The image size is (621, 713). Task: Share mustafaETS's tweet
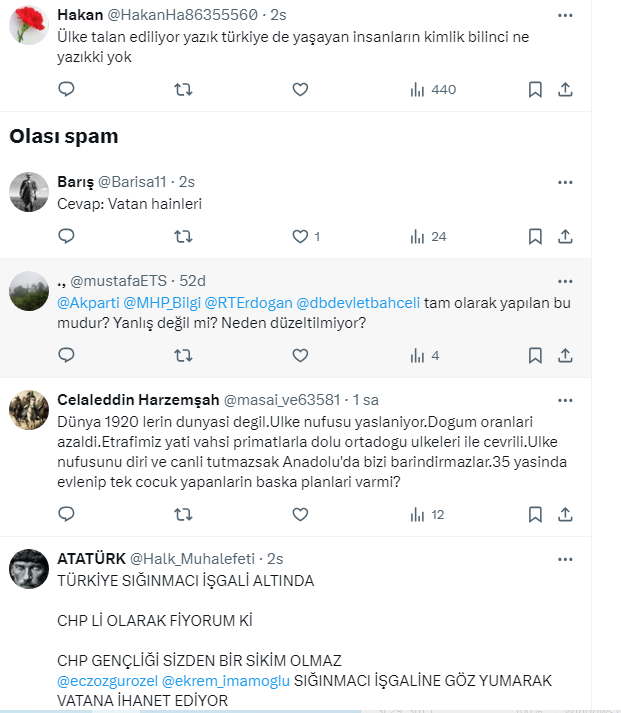(x=565, y=355)
